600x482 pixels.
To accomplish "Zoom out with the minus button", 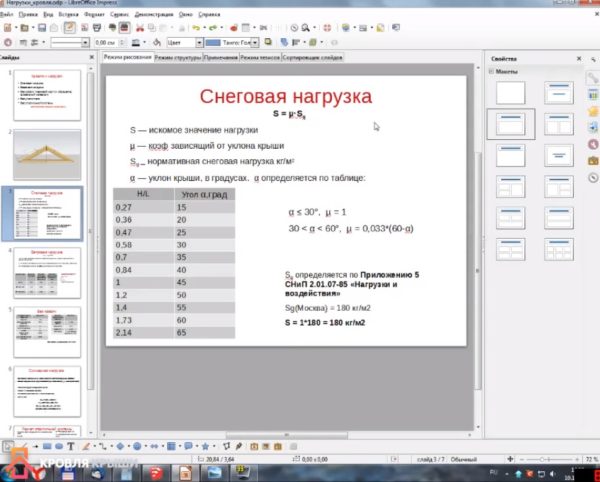I will pos(522,459).
